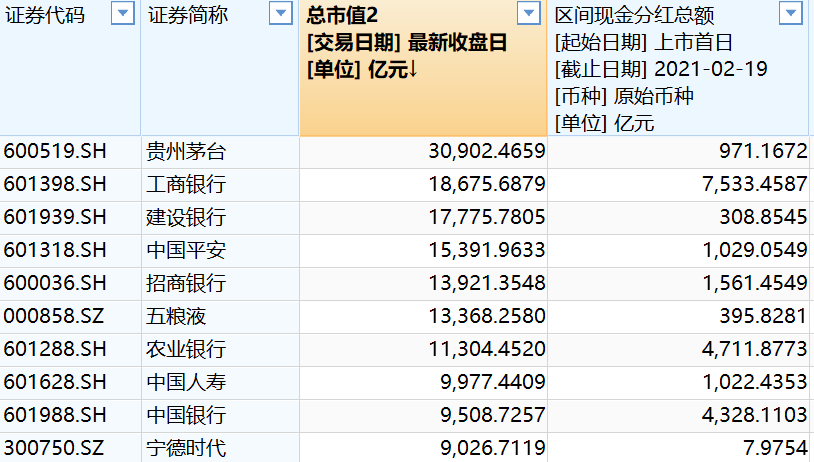Click the 招商银行 name cell

[220, 283]
